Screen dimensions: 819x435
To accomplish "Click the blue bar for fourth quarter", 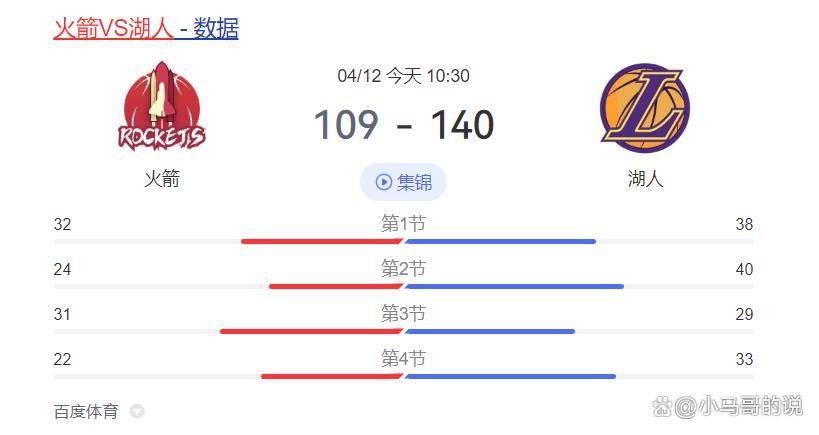I will [510, 376].
